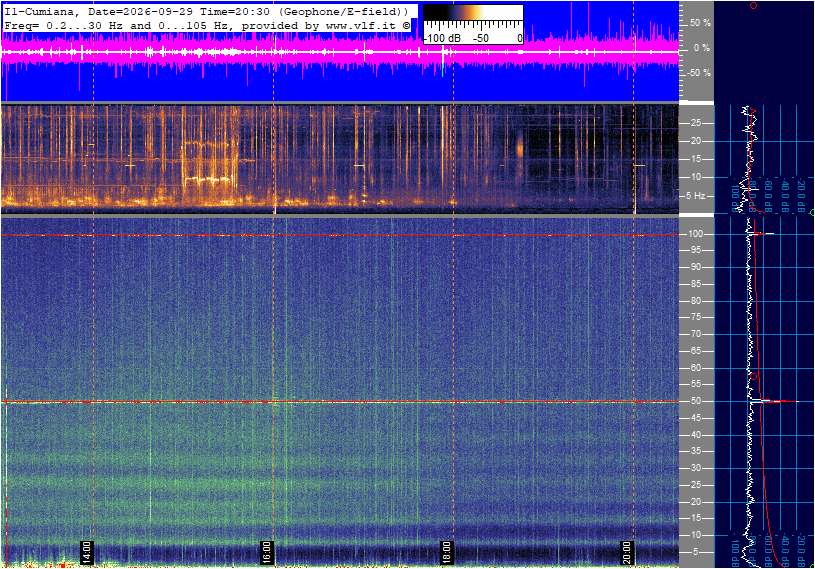
Task: Click the '95' Hz frequency axis label
Action: point(695,250)
